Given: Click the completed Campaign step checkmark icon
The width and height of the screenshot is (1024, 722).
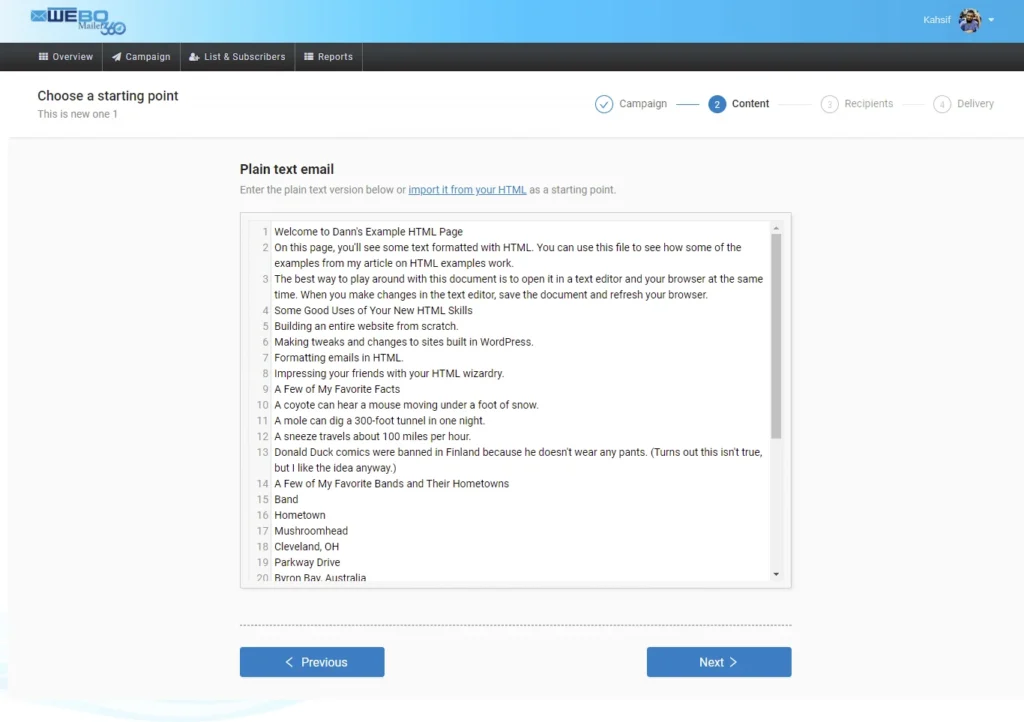Looking at the screenshot, I should click(x=604, y=104).
